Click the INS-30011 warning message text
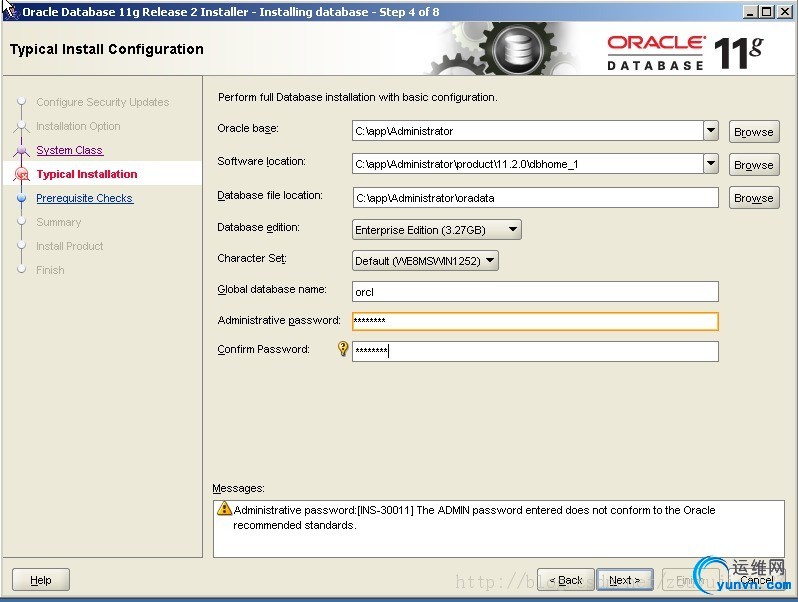The width and height of the screenshot is (798, 602). [474, 518]
